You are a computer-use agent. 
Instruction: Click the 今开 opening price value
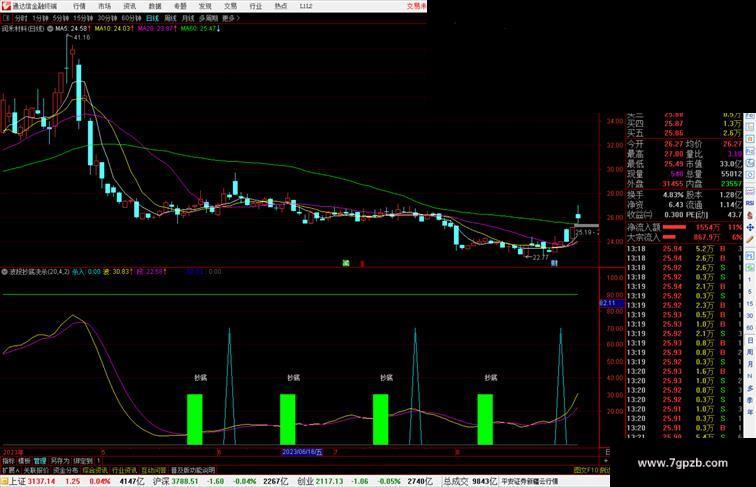[x=673, y=144]
